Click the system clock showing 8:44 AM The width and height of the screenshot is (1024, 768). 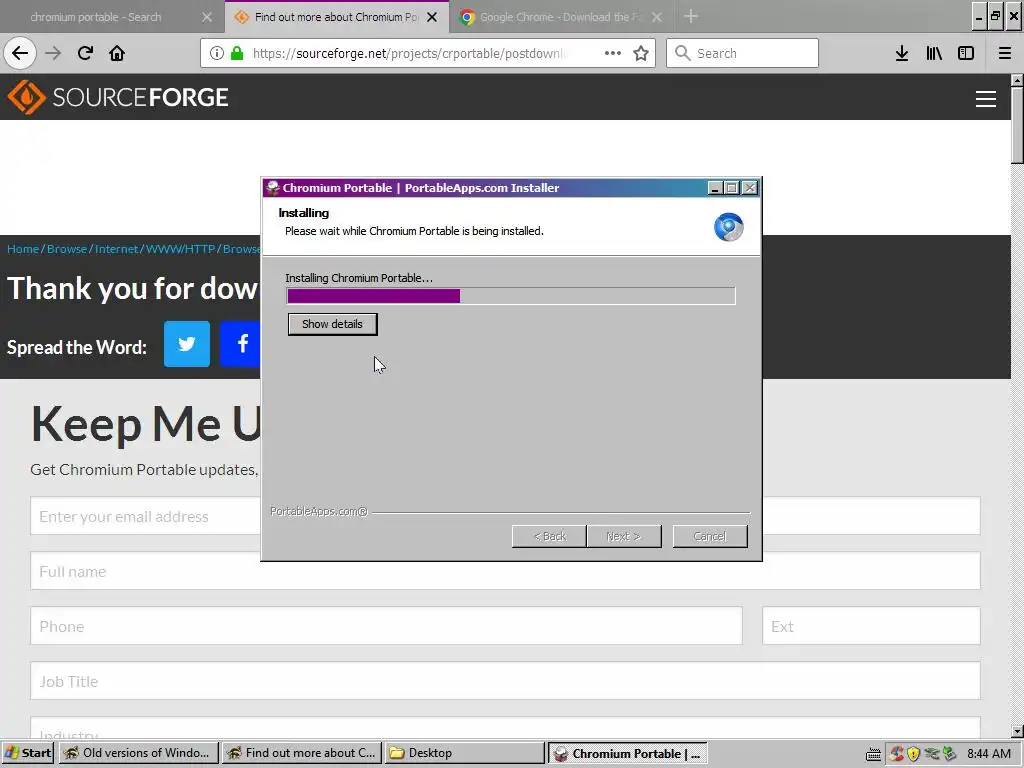(989, 754)
